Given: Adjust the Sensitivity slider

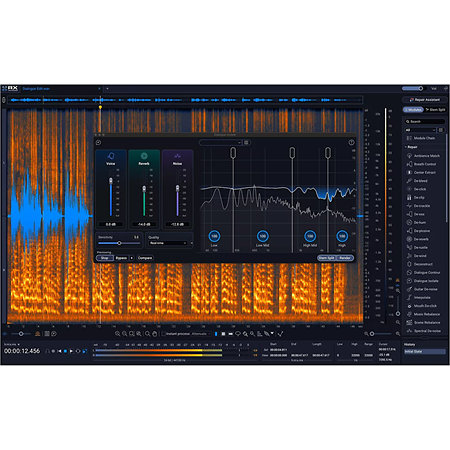Looking at the screenshot, I should [x=119, y=243].
